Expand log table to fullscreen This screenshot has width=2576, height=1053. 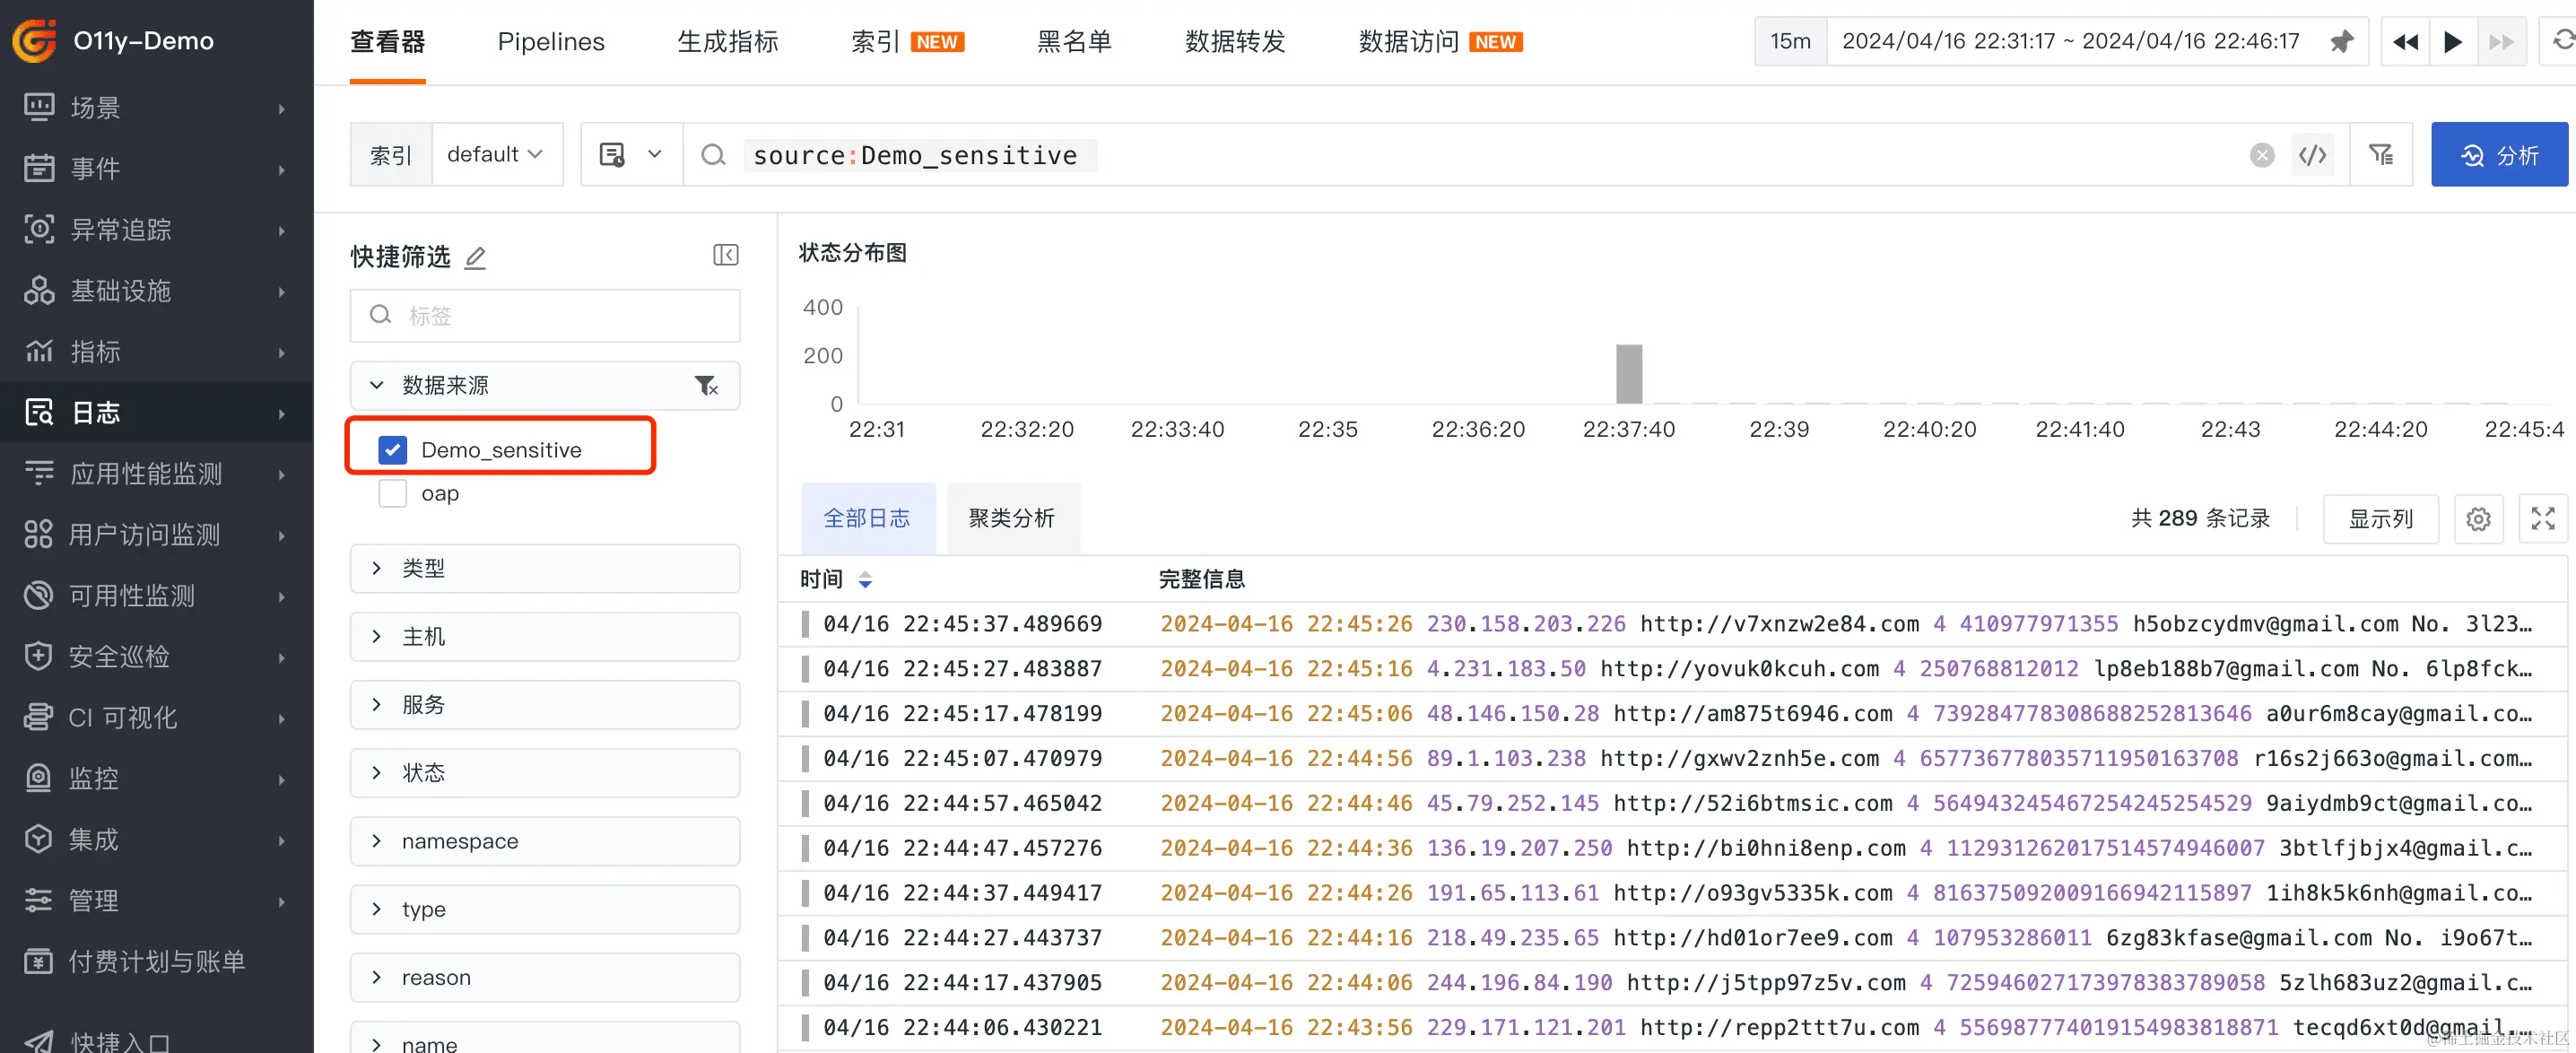click(x=2543, y=519)
